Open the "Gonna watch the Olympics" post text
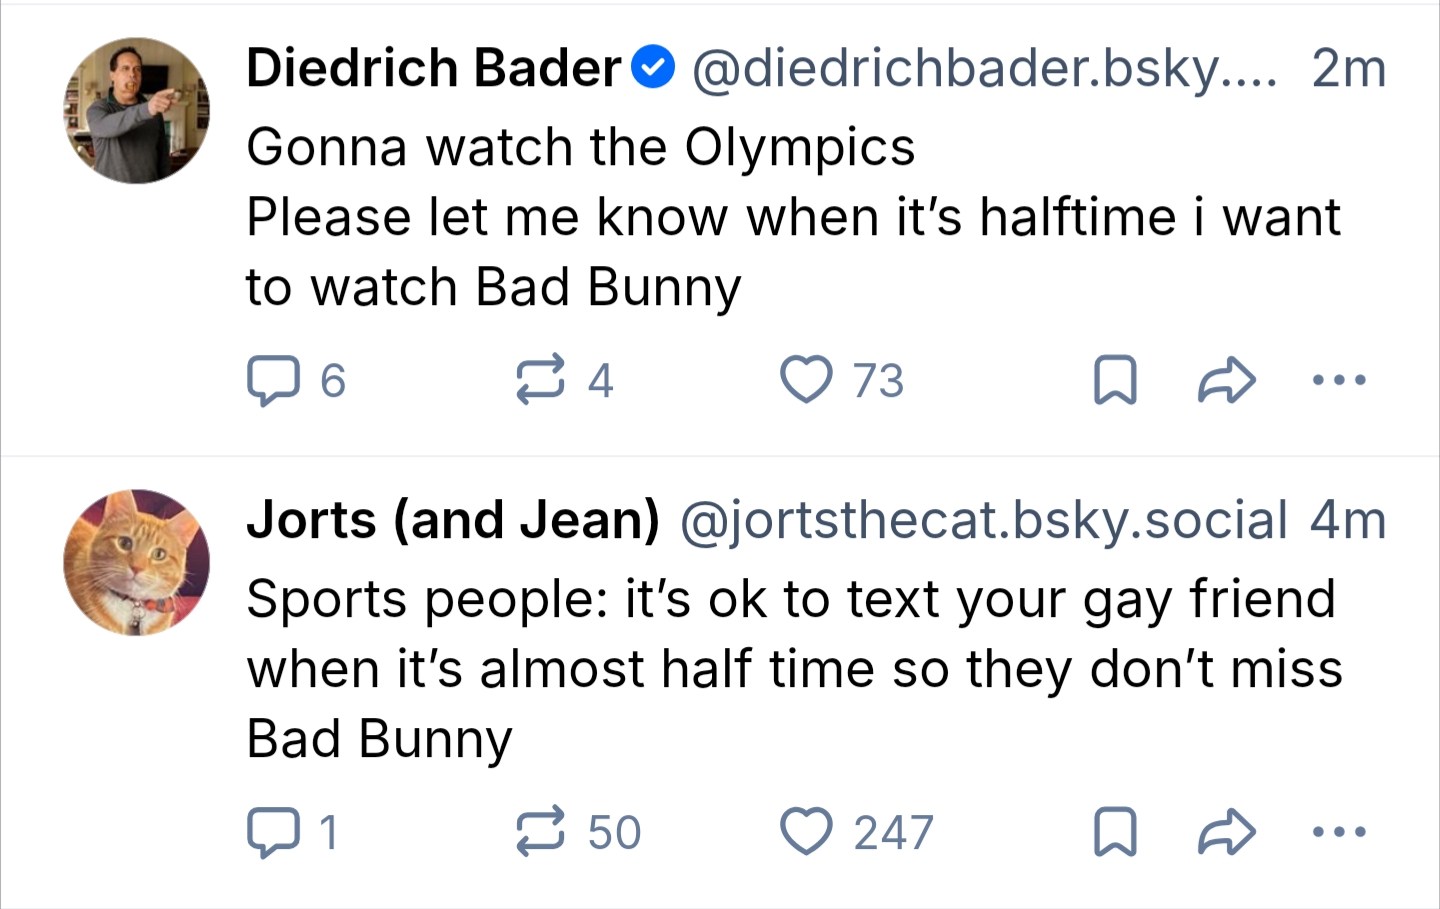Image resolution: width=1440 pixels, height=909 pixels. point(580,148)
